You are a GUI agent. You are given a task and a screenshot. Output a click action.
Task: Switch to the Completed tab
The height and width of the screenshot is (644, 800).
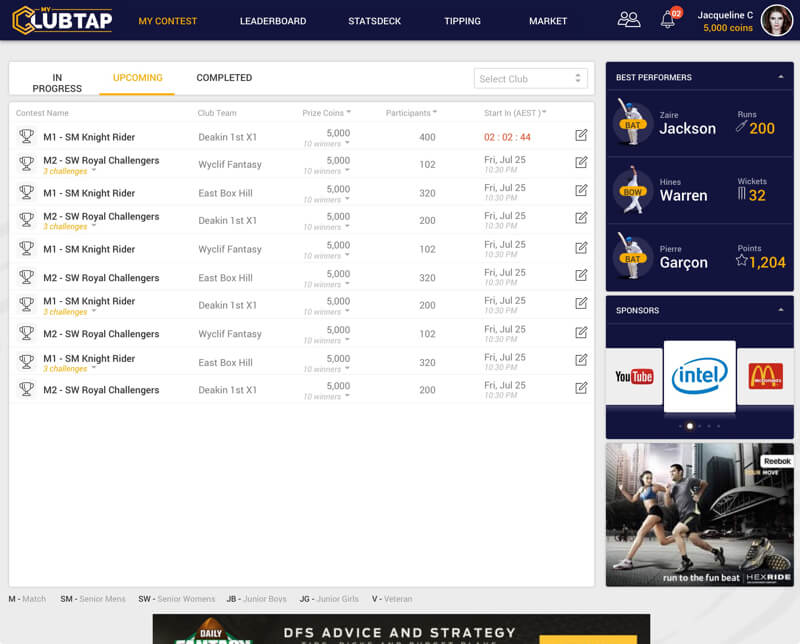pos(224,78)
